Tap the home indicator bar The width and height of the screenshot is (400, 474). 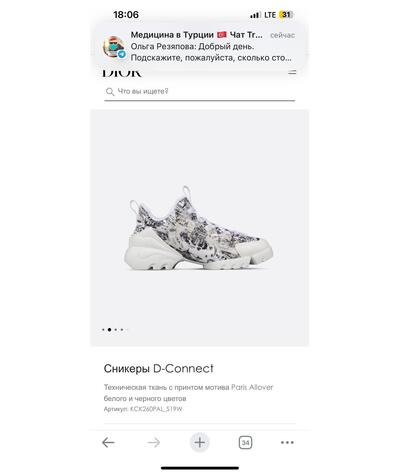coord(200,468)
